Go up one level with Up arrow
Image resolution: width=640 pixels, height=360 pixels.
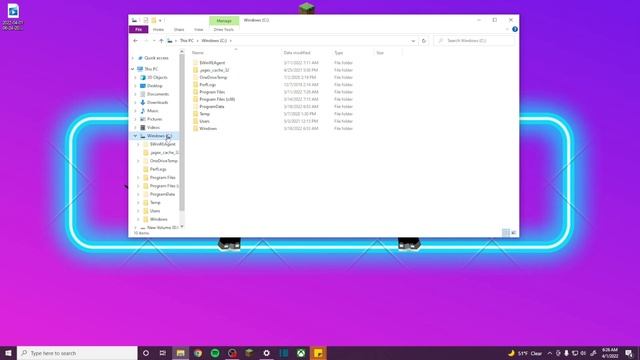tap(161, 41)
